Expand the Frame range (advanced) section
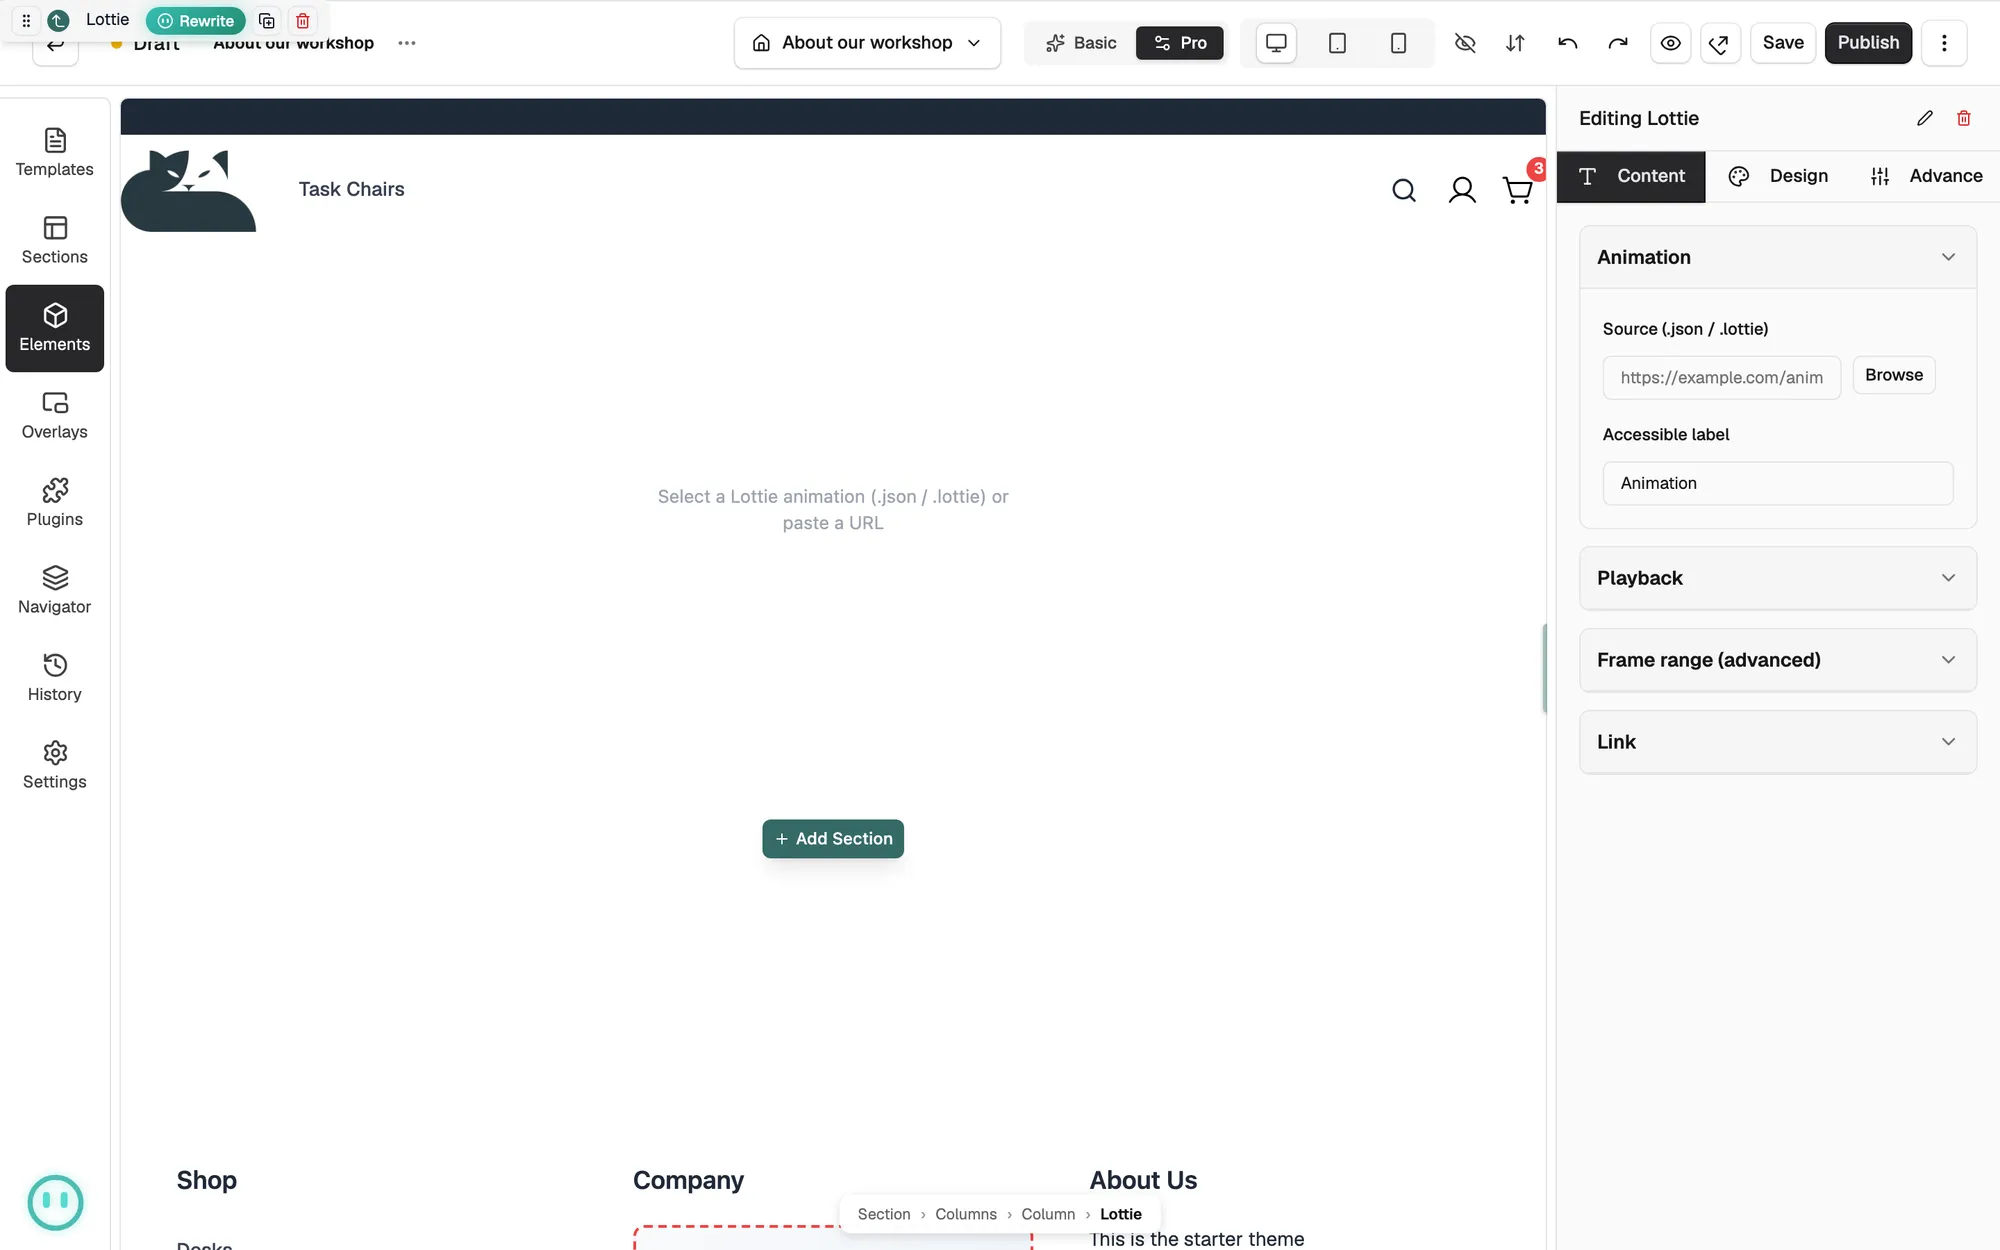Viewport: 2000px width, 1250px height. [x=1778, y=660]
